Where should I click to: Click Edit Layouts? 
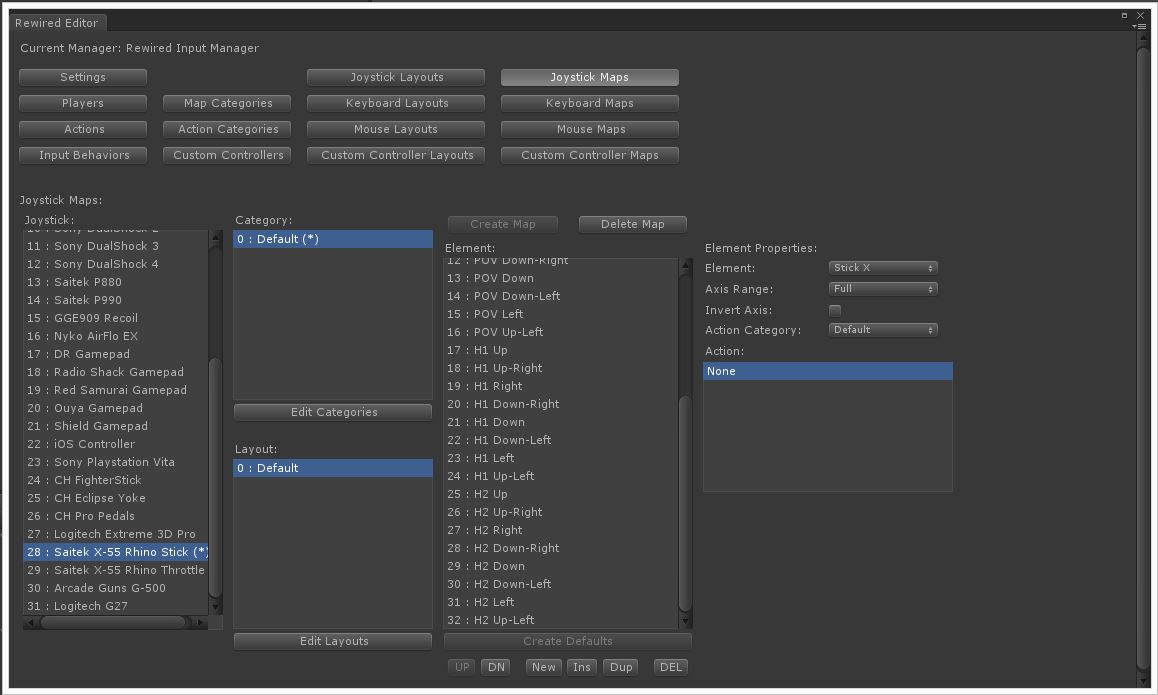(x=332, y=641)
